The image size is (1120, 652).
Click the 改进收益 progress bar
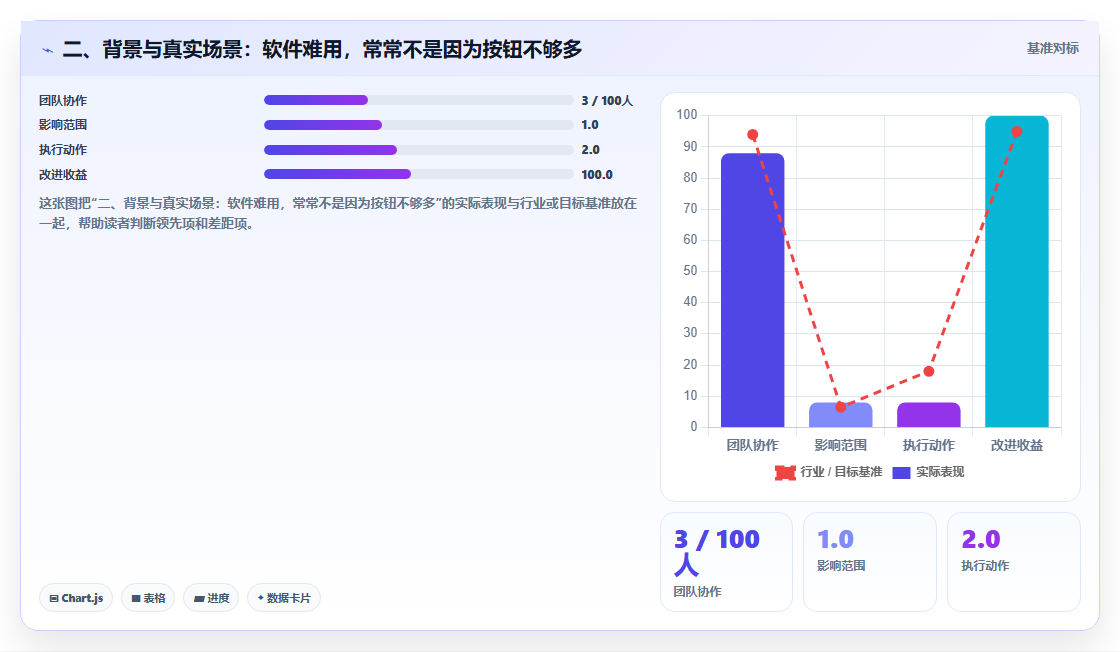click(419, 174)
